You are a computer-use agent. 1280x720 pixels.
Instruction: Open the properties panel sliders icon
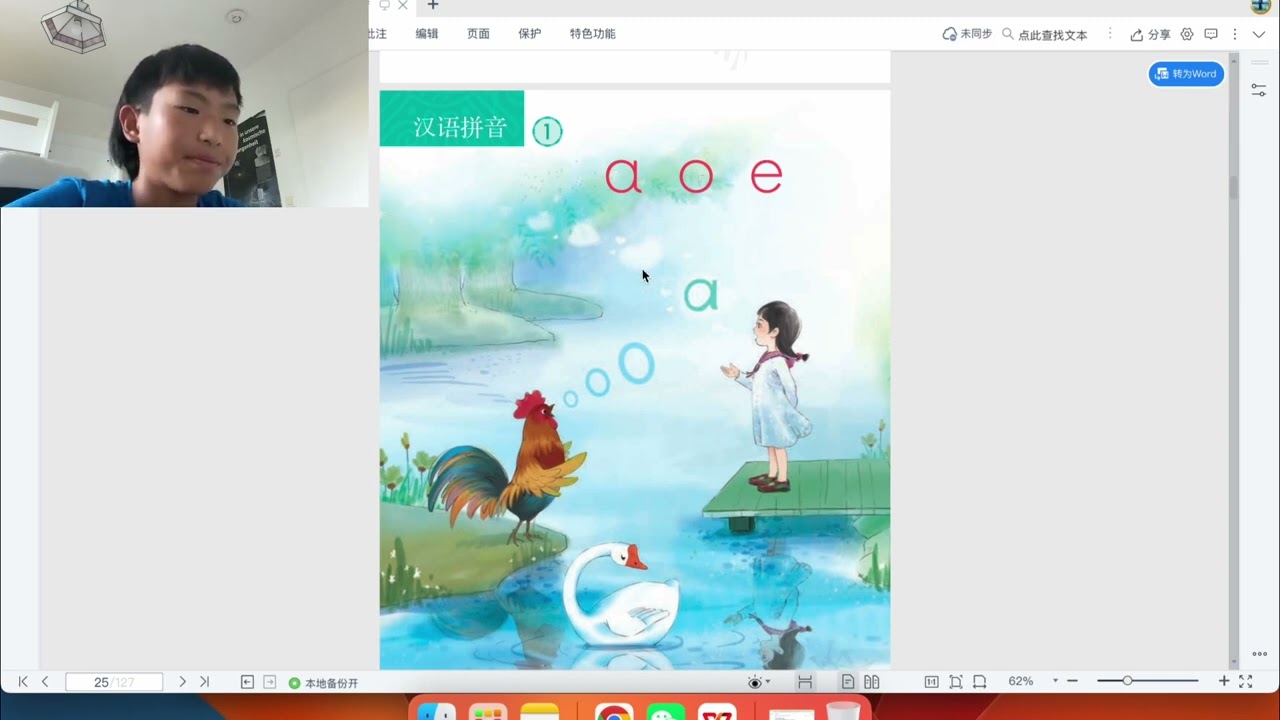click(x=1259, y=89)
